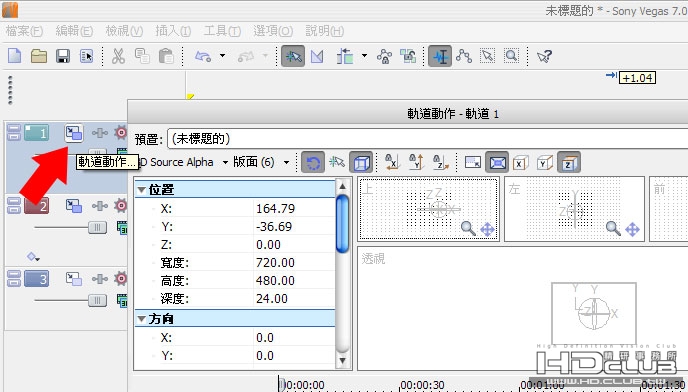Toggle enable rotation in track motion
This screenshot has width=688, height=392.
point(313,162)
